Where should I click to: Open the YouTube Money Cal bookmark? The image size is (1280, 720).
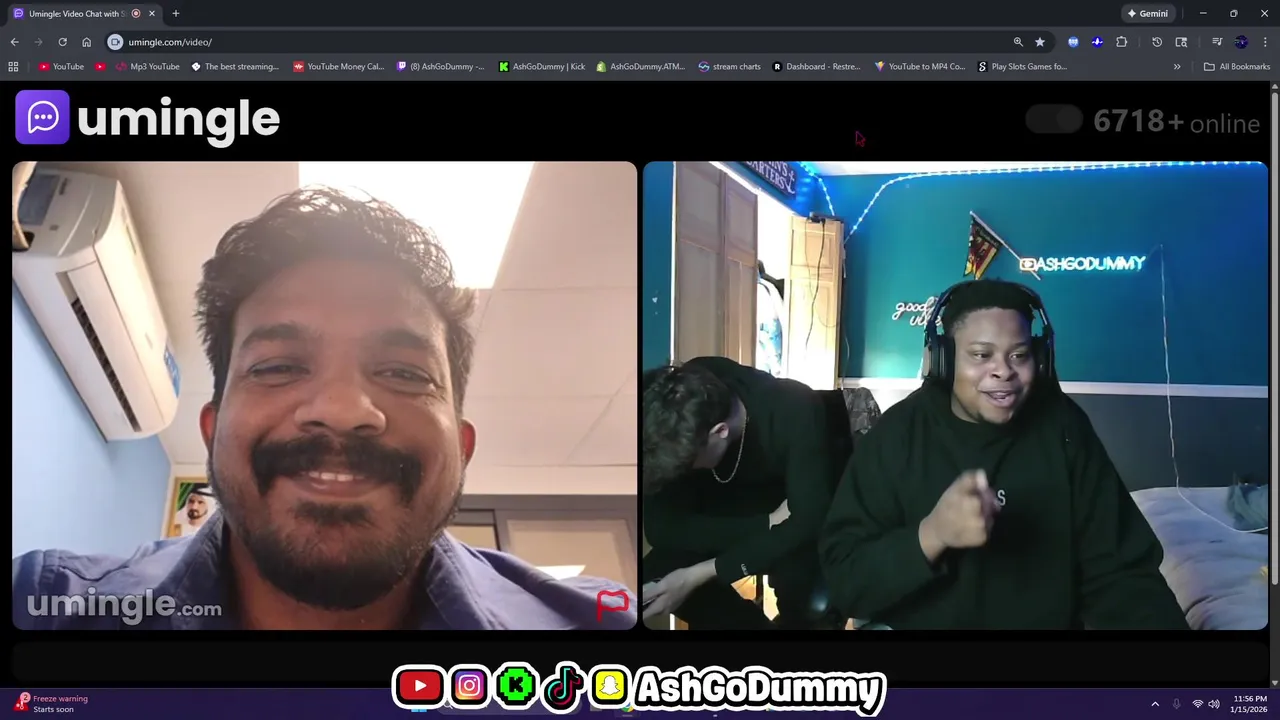point(338,66)
